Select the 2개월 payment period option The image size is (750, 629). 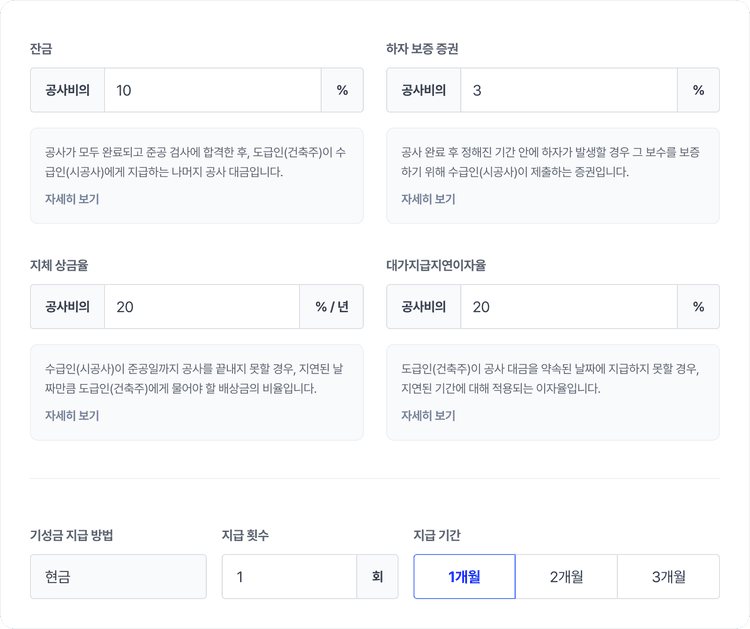(566, 577)
